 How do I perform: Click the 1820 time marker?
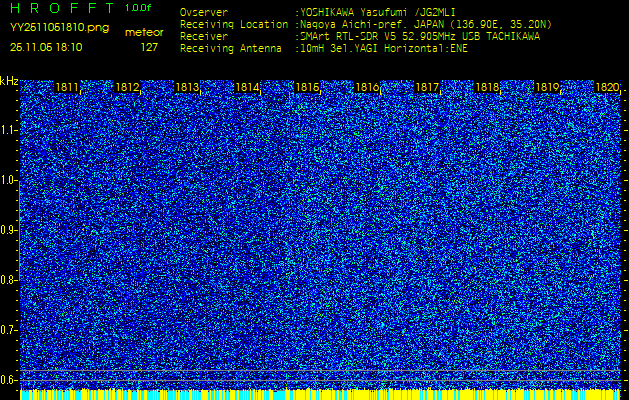606,88
